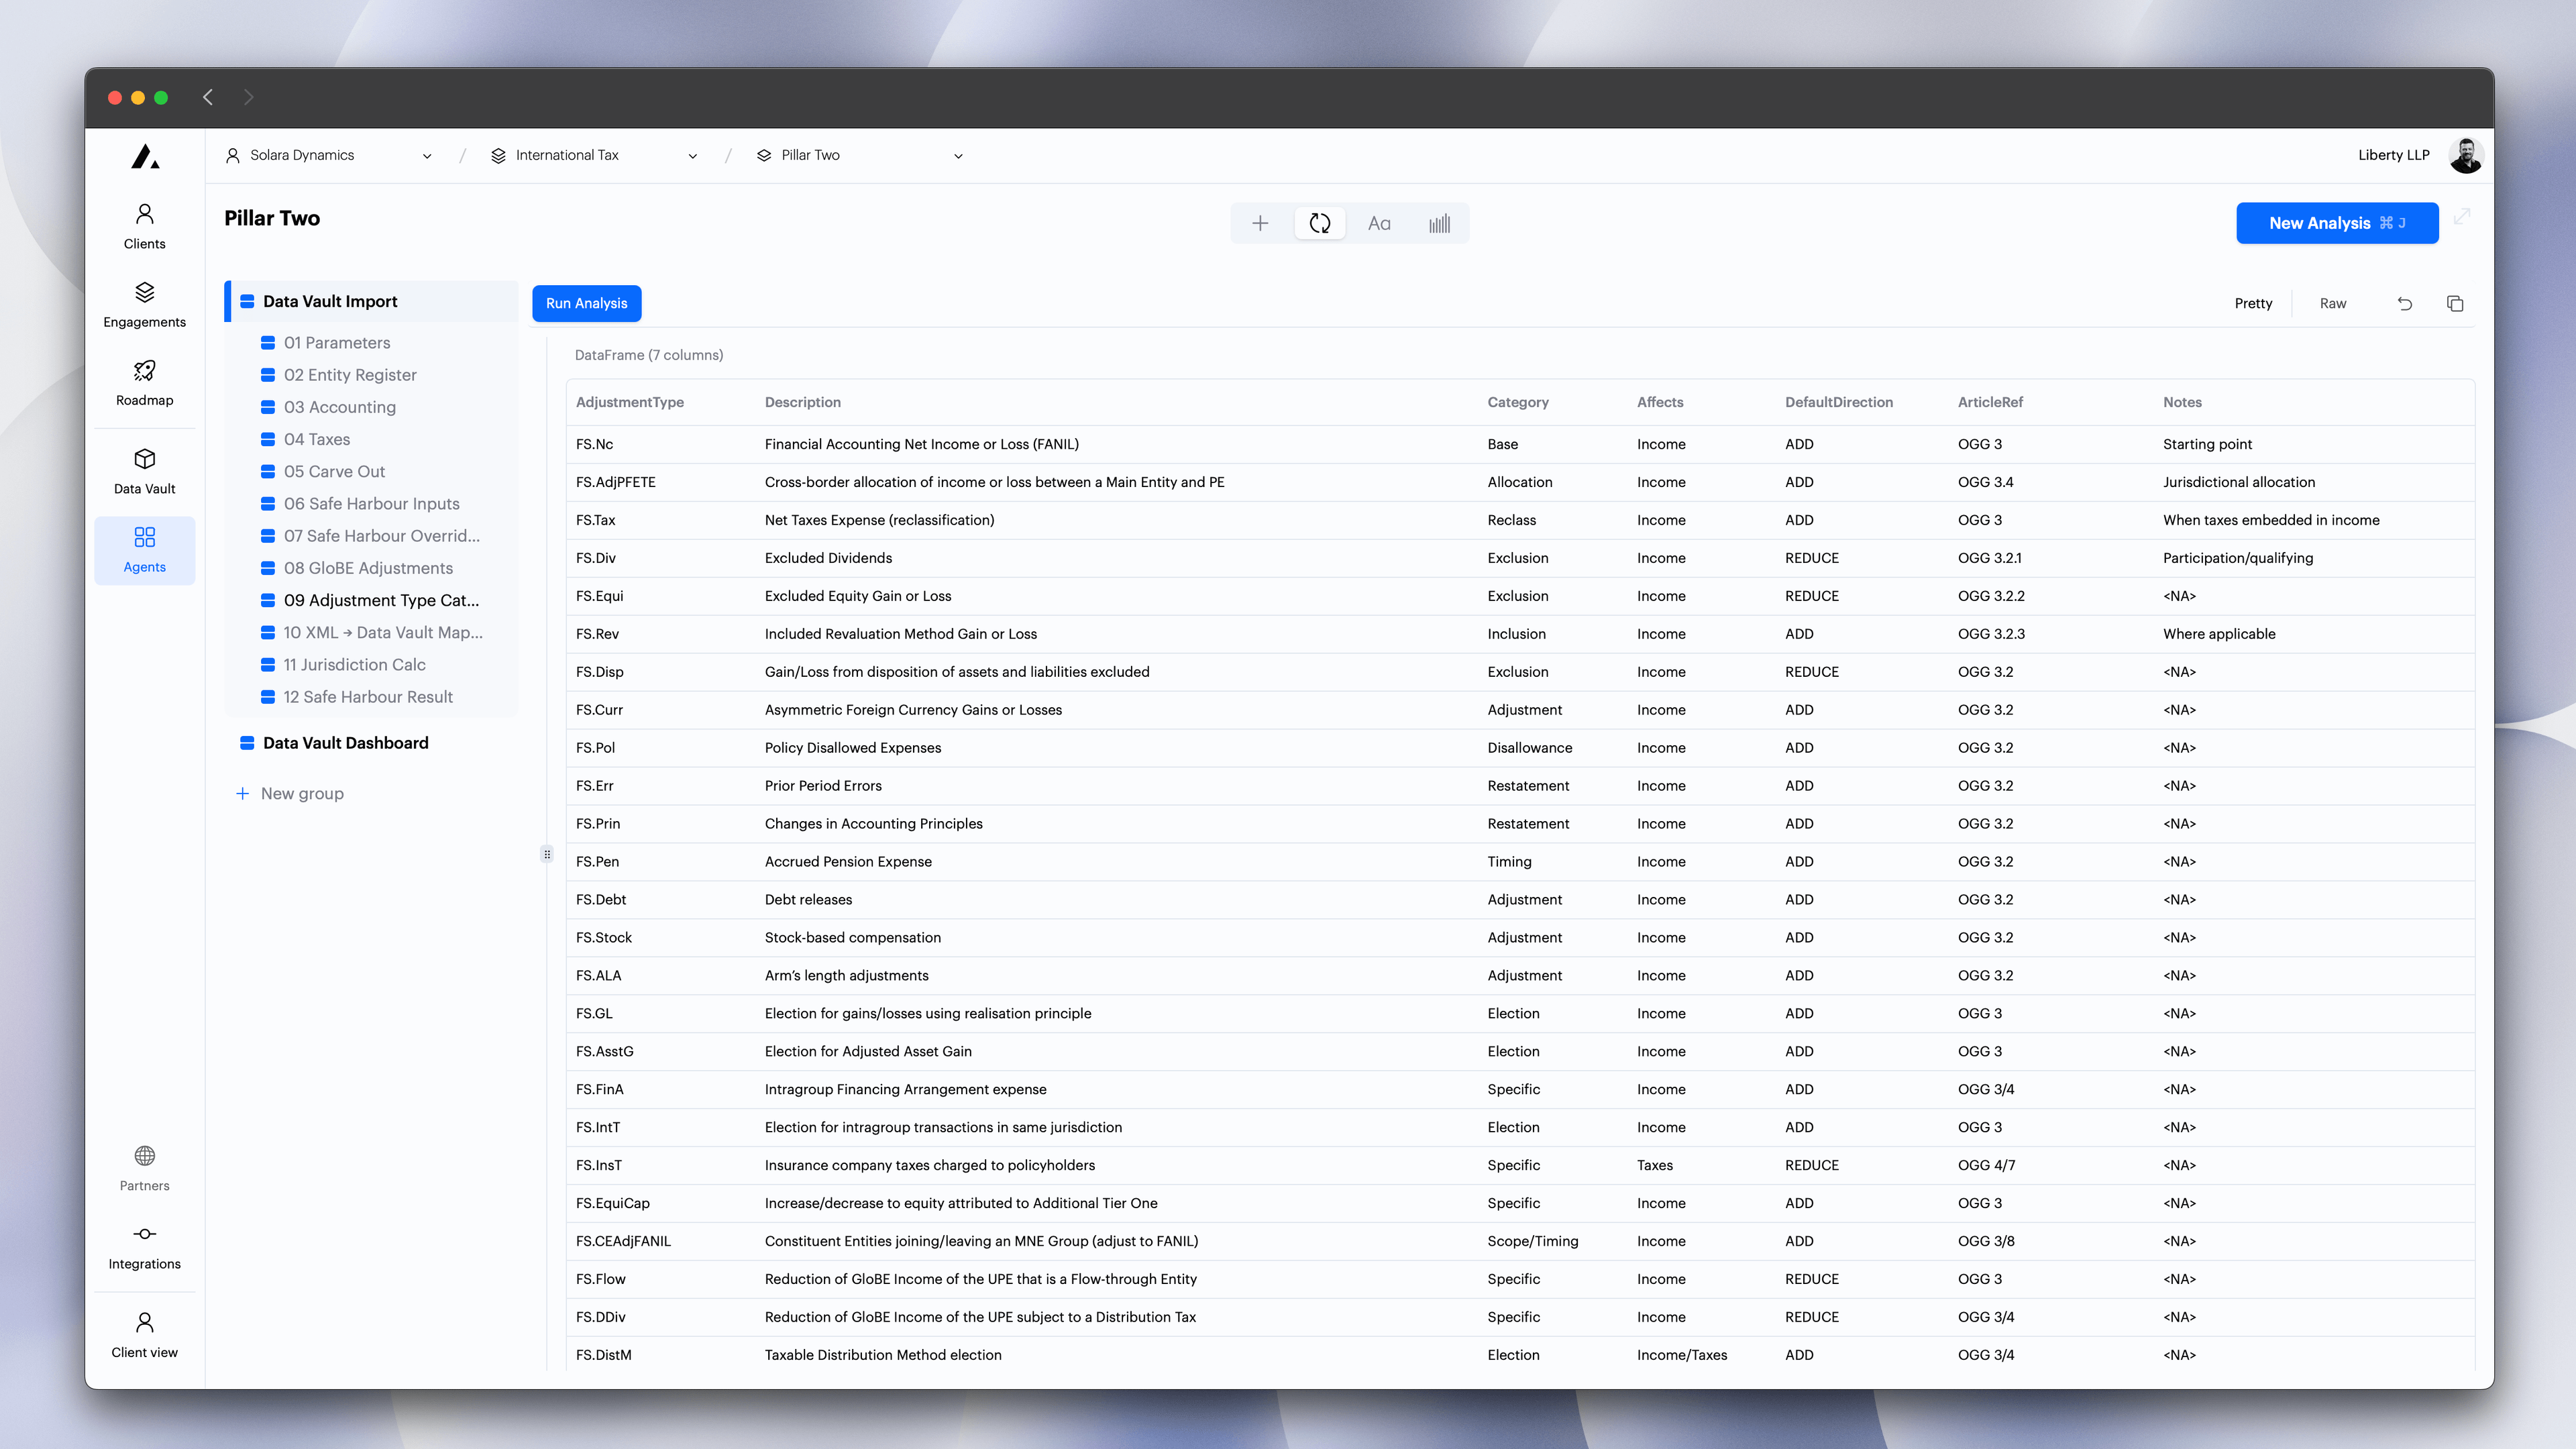The height and width of the screenshot is (1449, 2576).
Task: Click the Run Analysis button
Action: tap(586, 303)
